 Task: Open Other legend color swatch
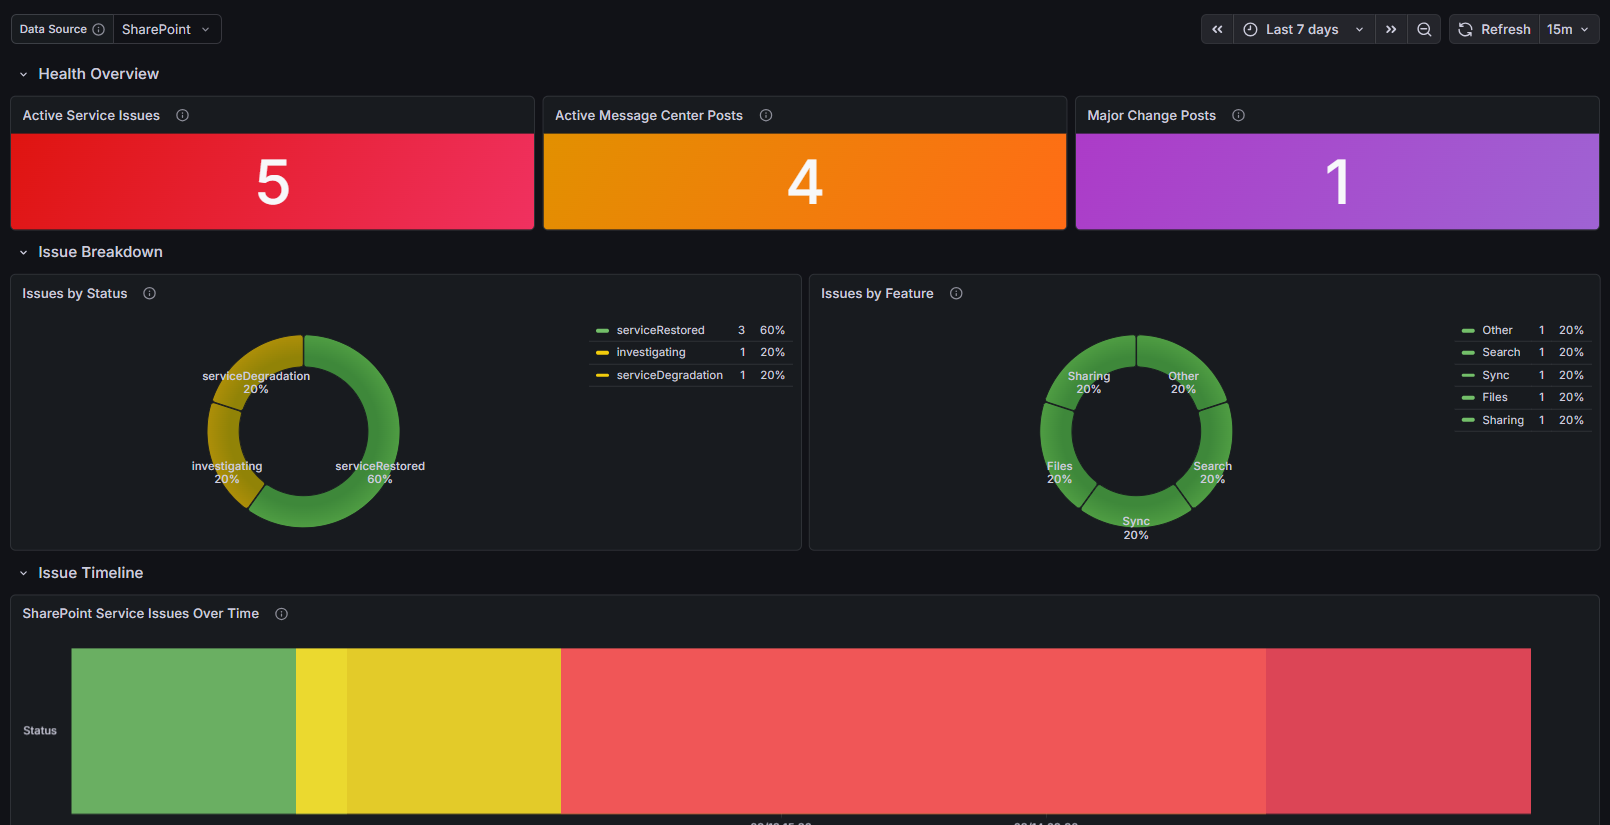coord(1468,330)
